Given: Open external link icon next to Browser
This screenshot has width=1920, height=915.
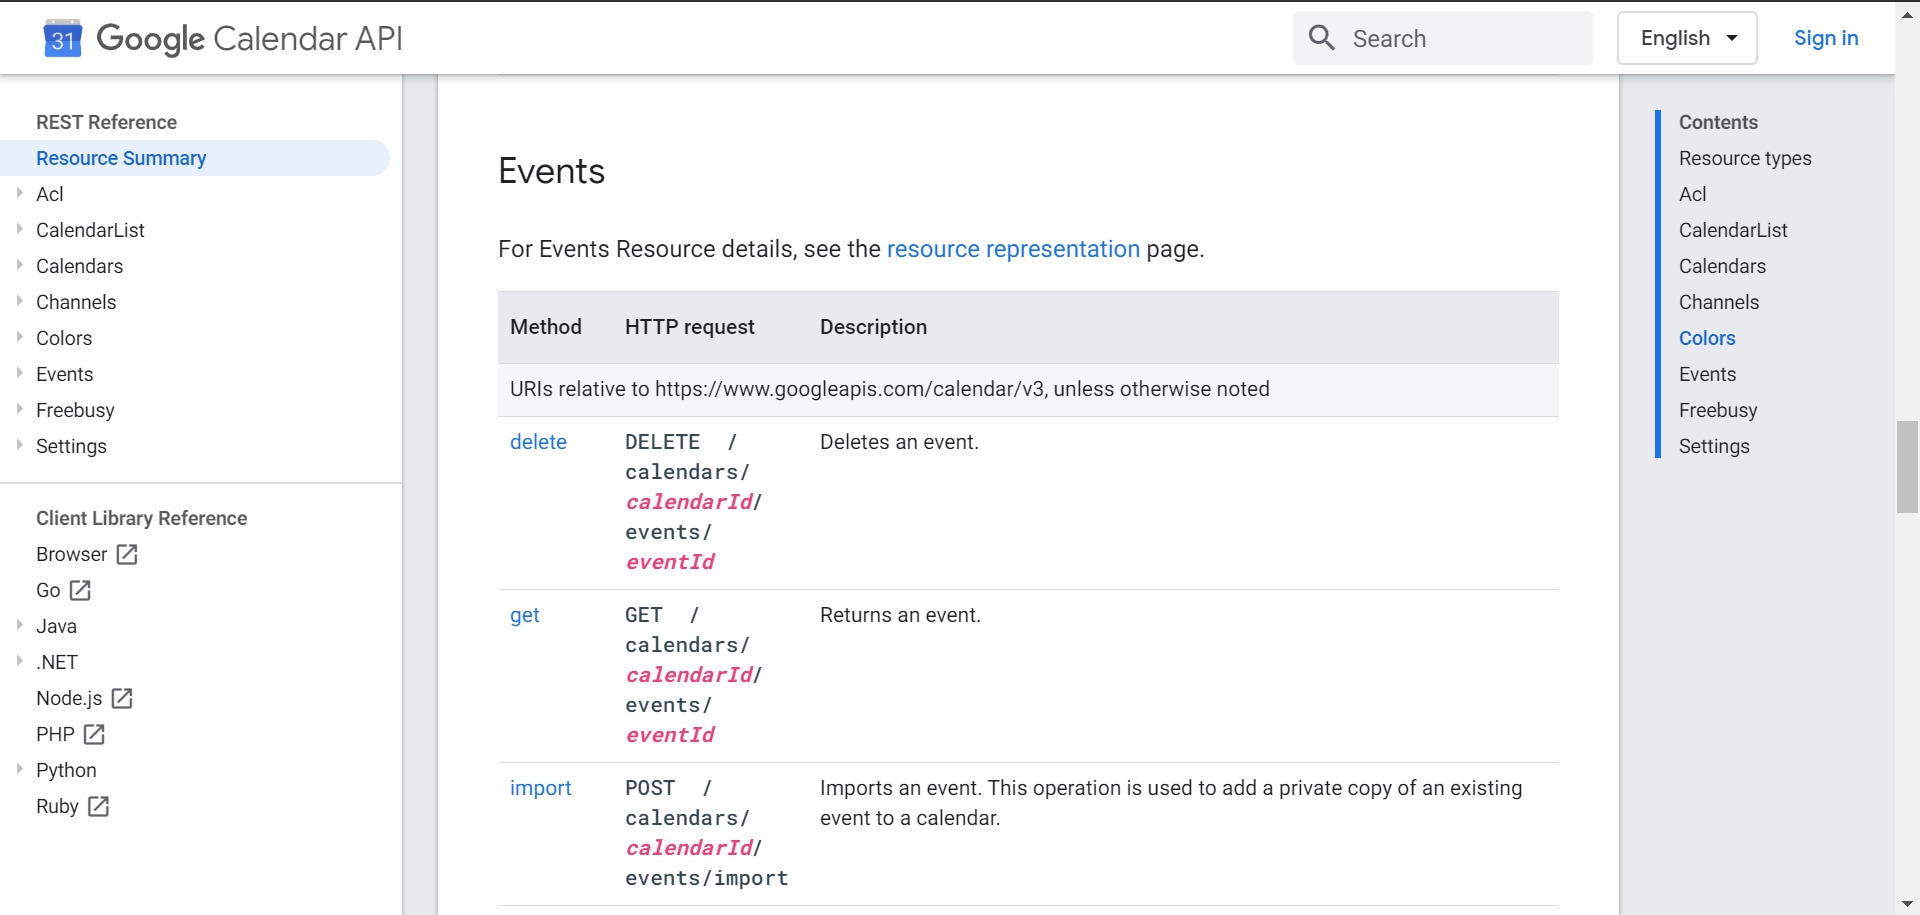Looking at the screenshot, I should (127, 554).
